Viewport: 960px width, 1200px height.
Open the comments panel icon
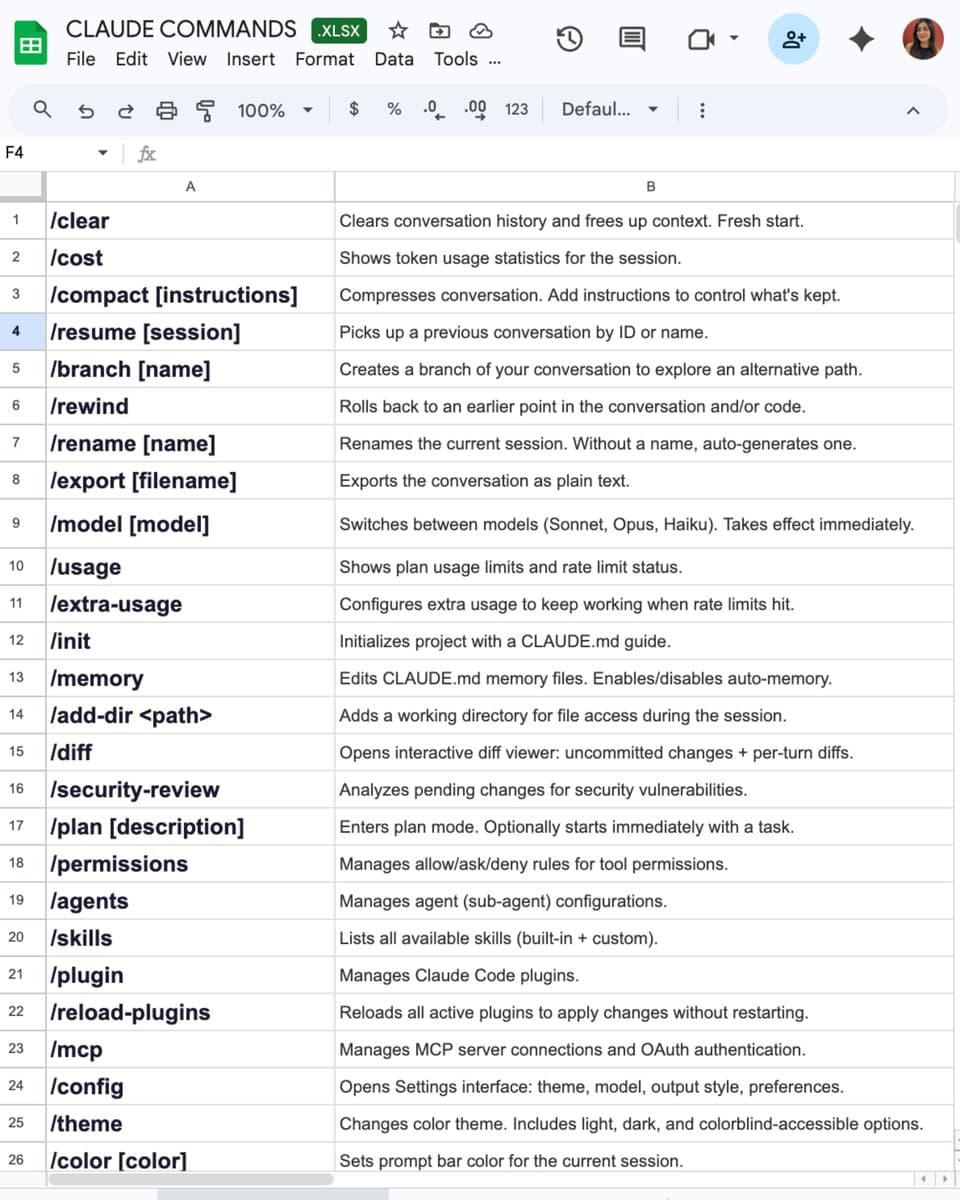tap(631, 39)
